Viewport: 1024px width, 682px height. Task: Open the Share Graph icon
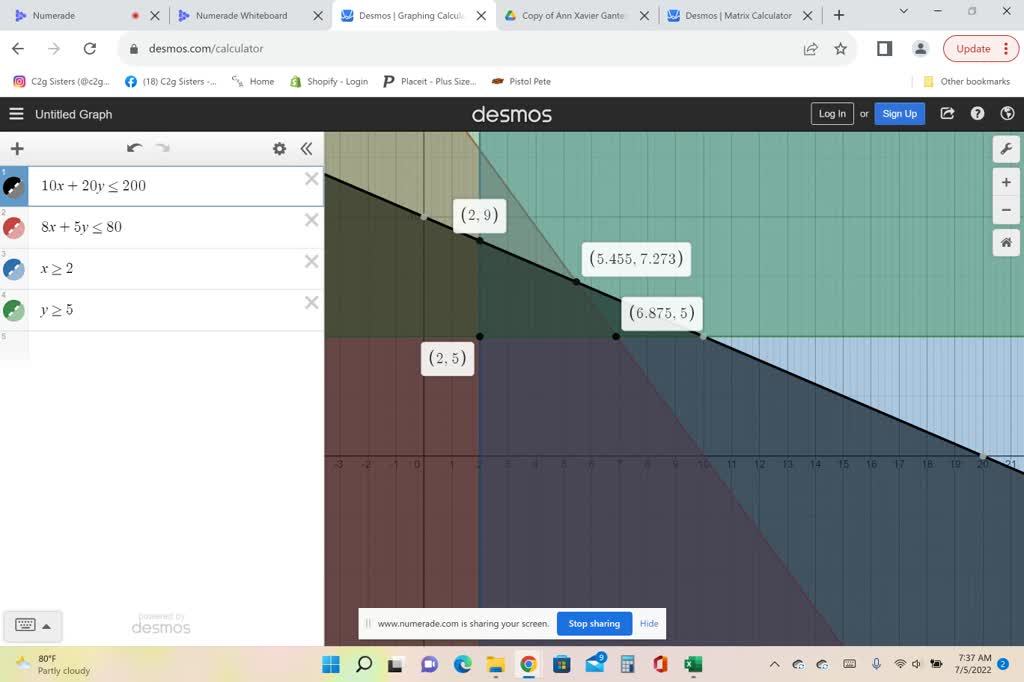coord(947,114)
